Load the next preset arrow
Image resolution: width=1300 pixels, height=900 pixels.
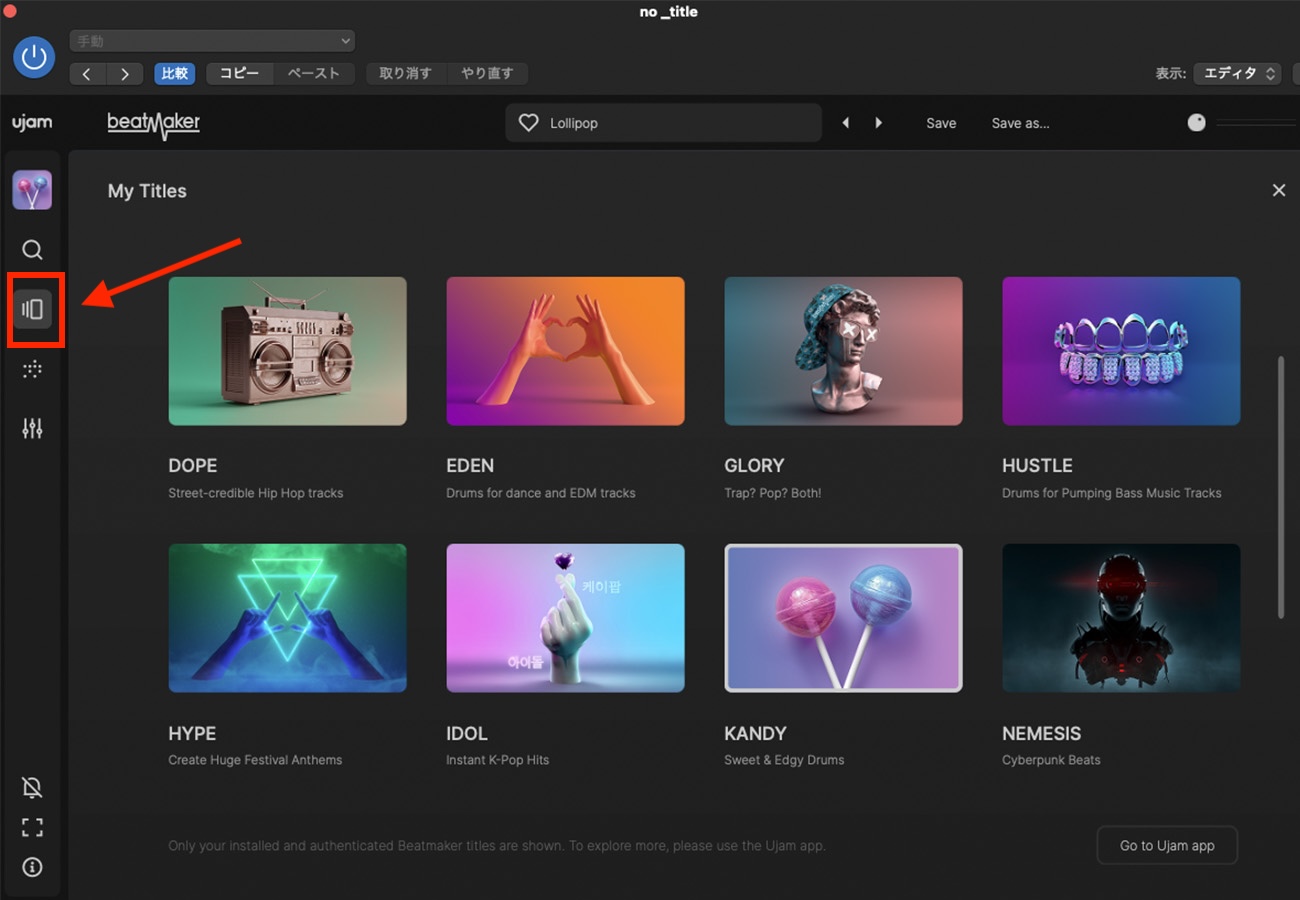(879, 123)
